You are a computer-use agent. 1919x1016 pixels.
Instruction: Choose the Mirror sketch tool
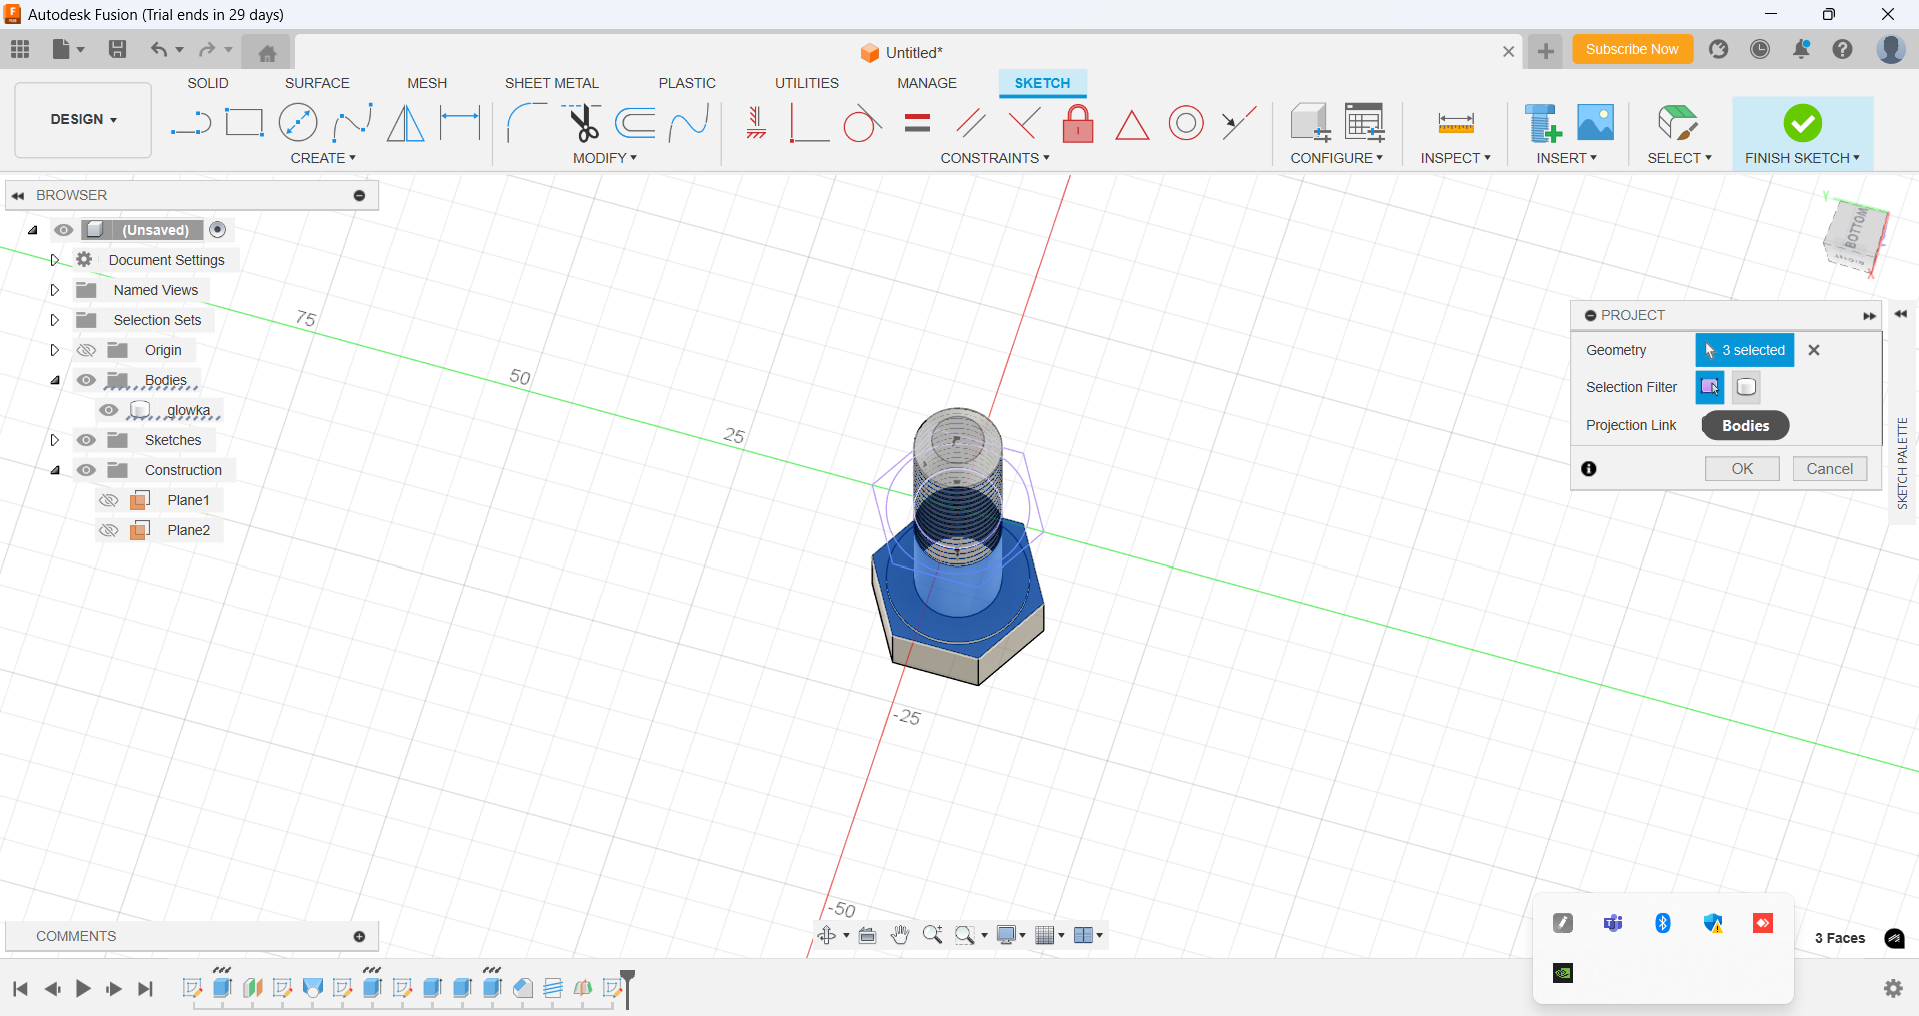point(405,123)
